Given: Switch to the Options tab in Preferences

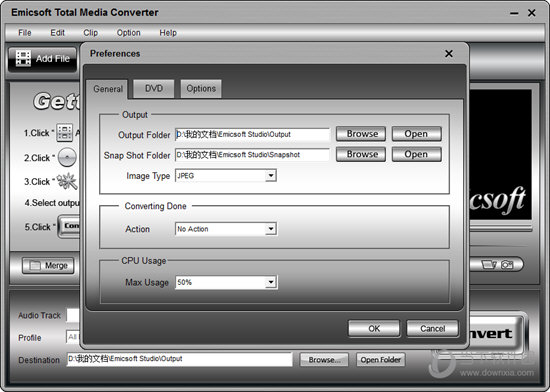Looking at the screenshot, I should [201, 88].
